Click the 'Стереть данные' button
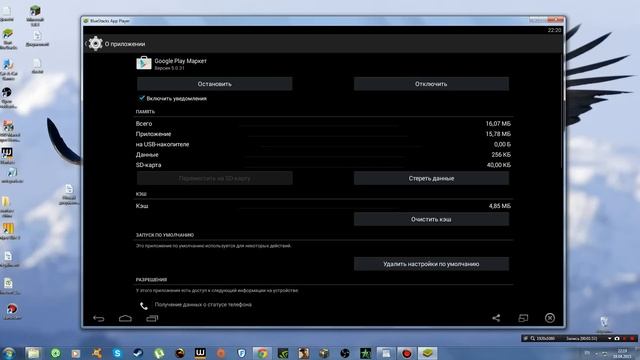The width and height of the screenshot is (640, 360). [431, 178]
